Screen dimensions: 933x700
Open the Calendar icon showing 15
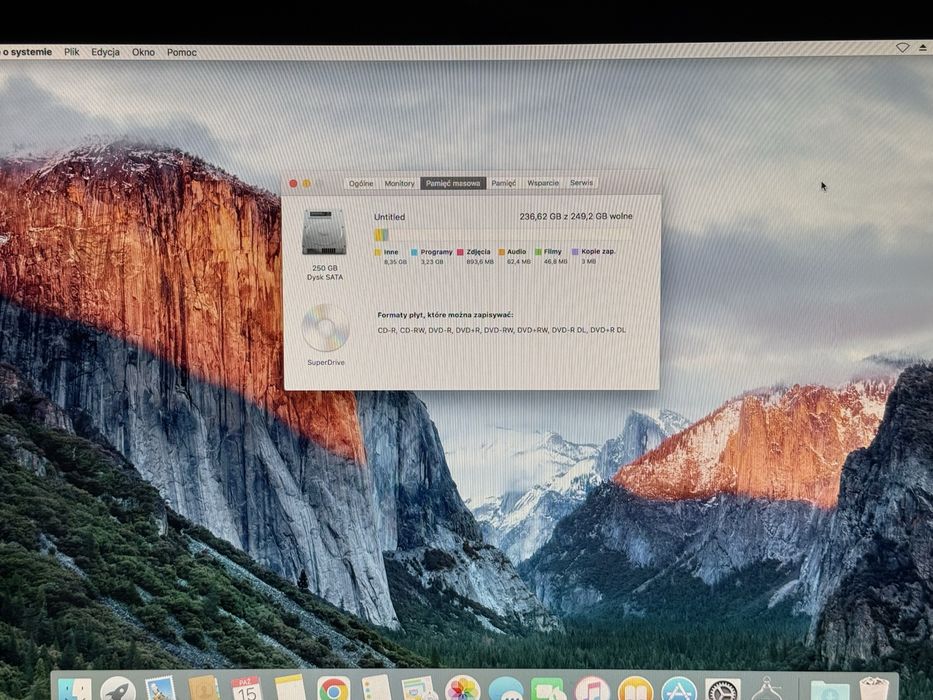pos(247,689)
